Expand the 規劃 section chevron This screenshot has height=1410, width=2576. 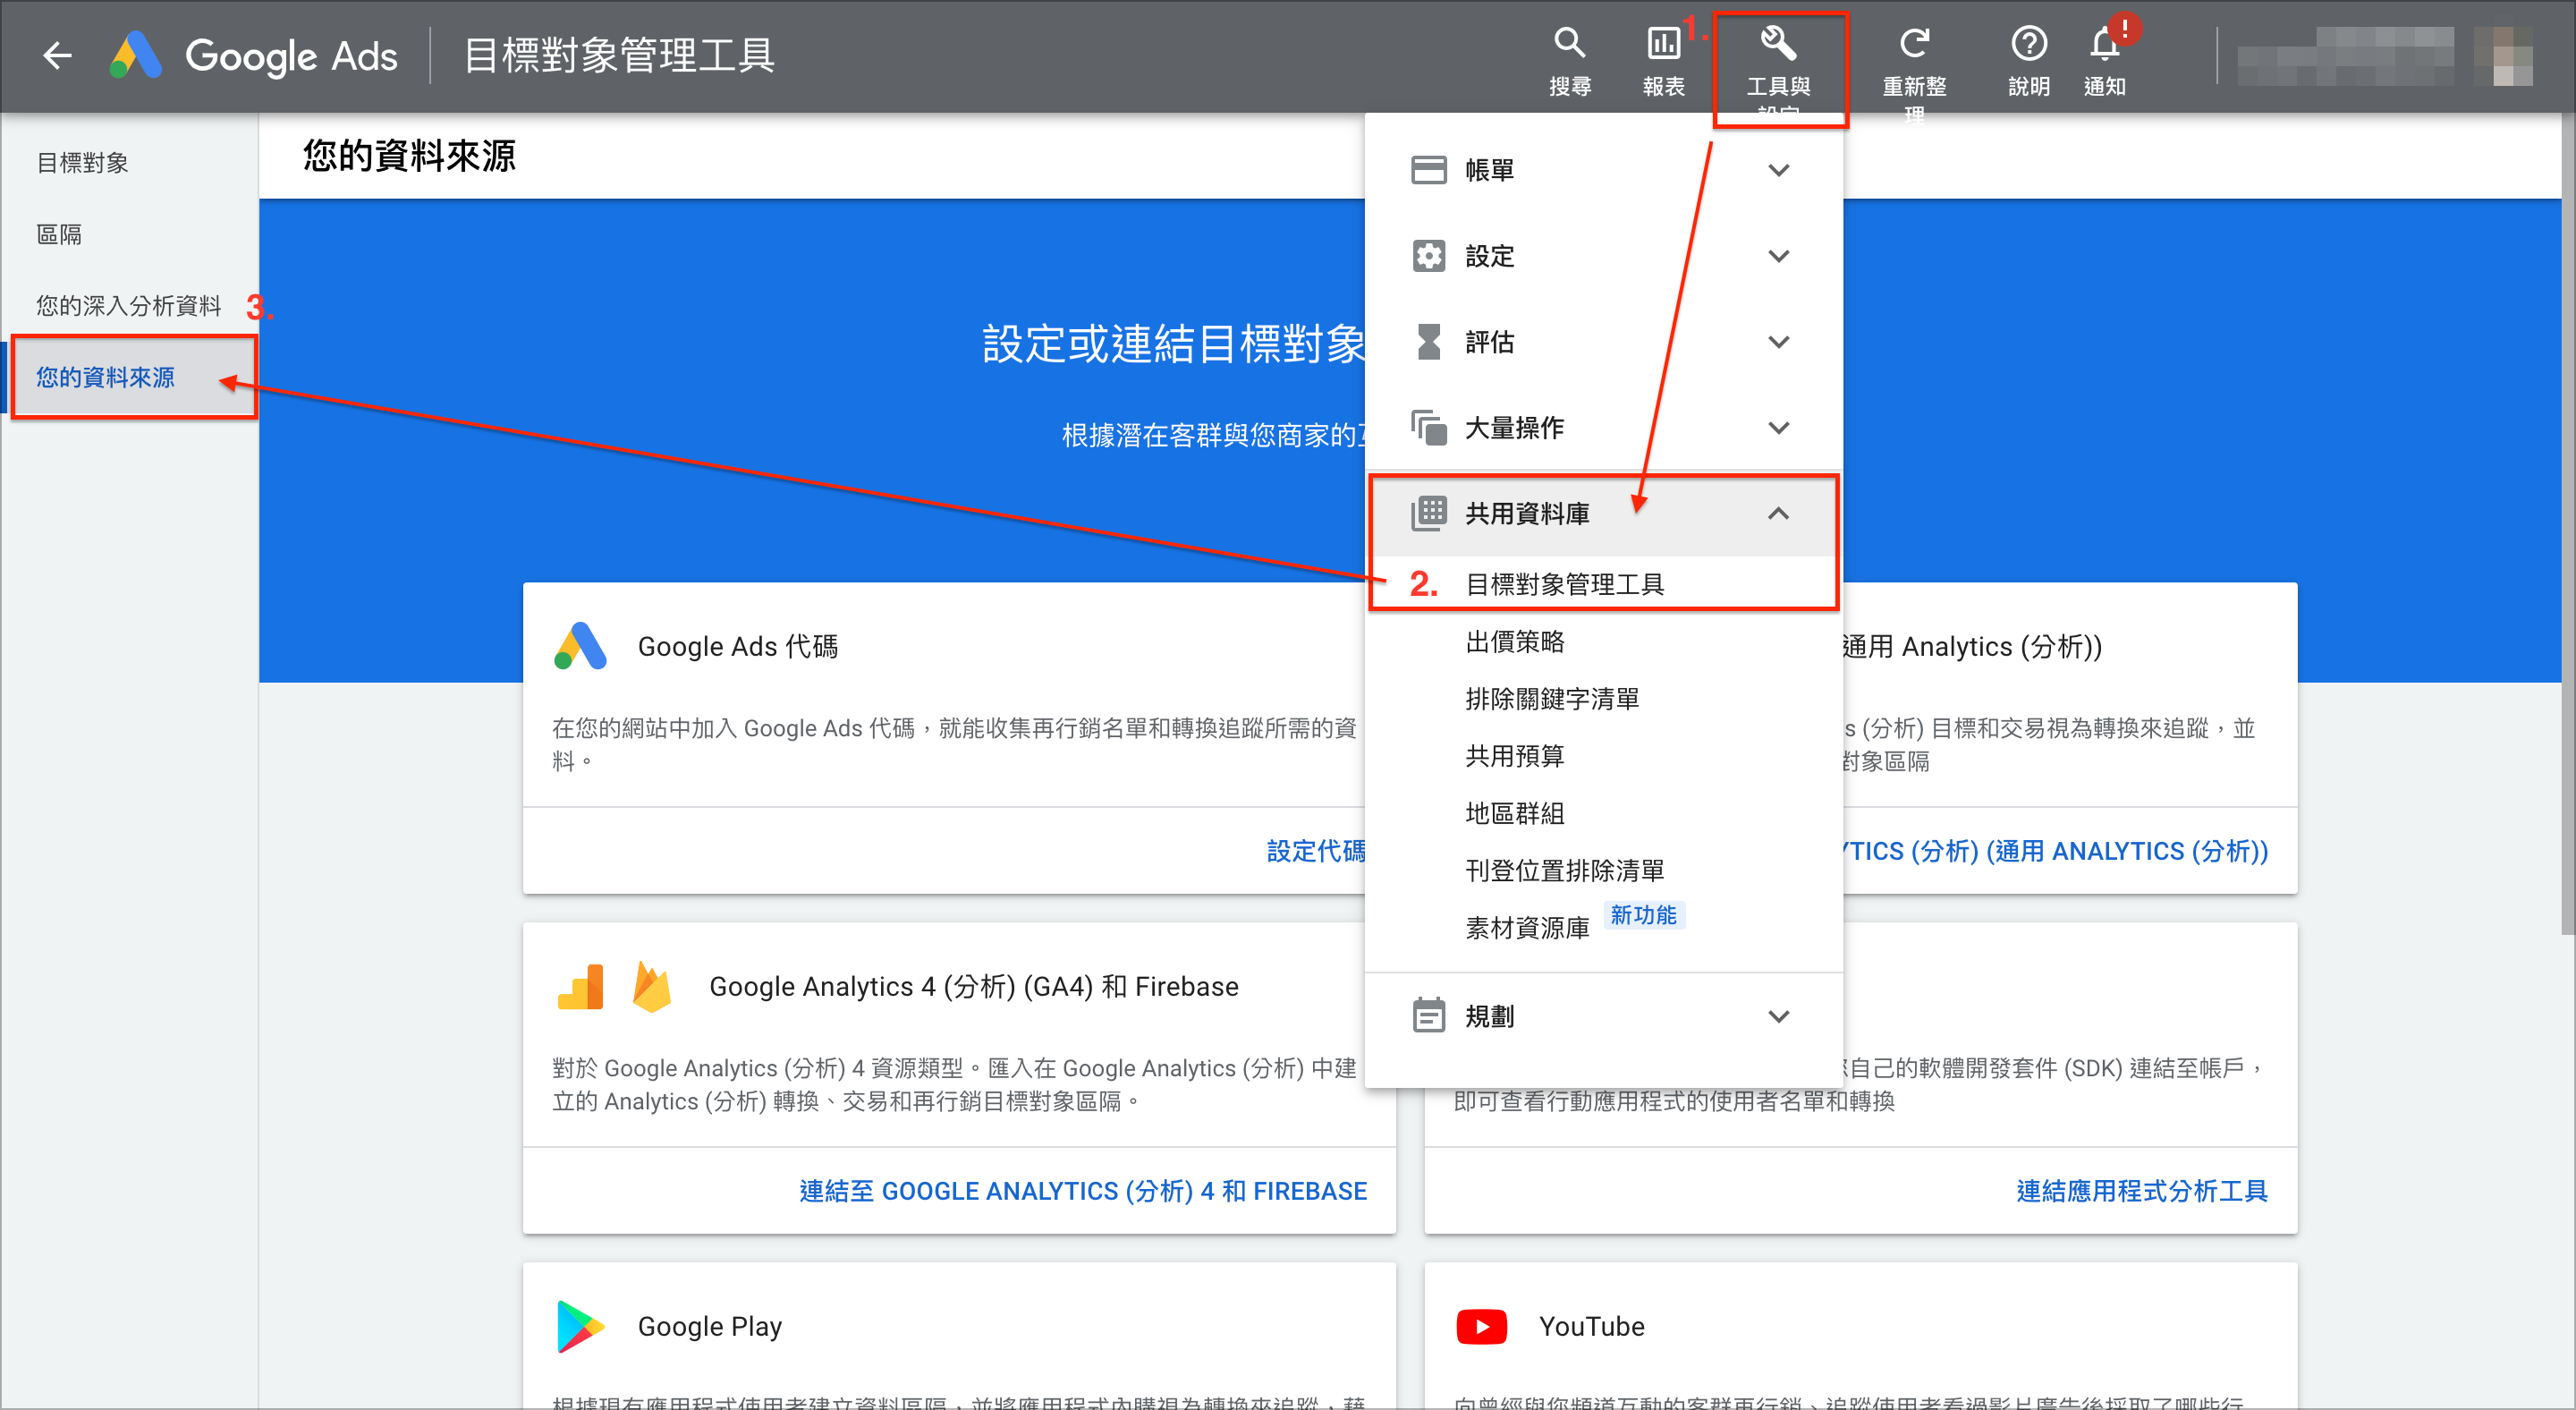1778,1016
